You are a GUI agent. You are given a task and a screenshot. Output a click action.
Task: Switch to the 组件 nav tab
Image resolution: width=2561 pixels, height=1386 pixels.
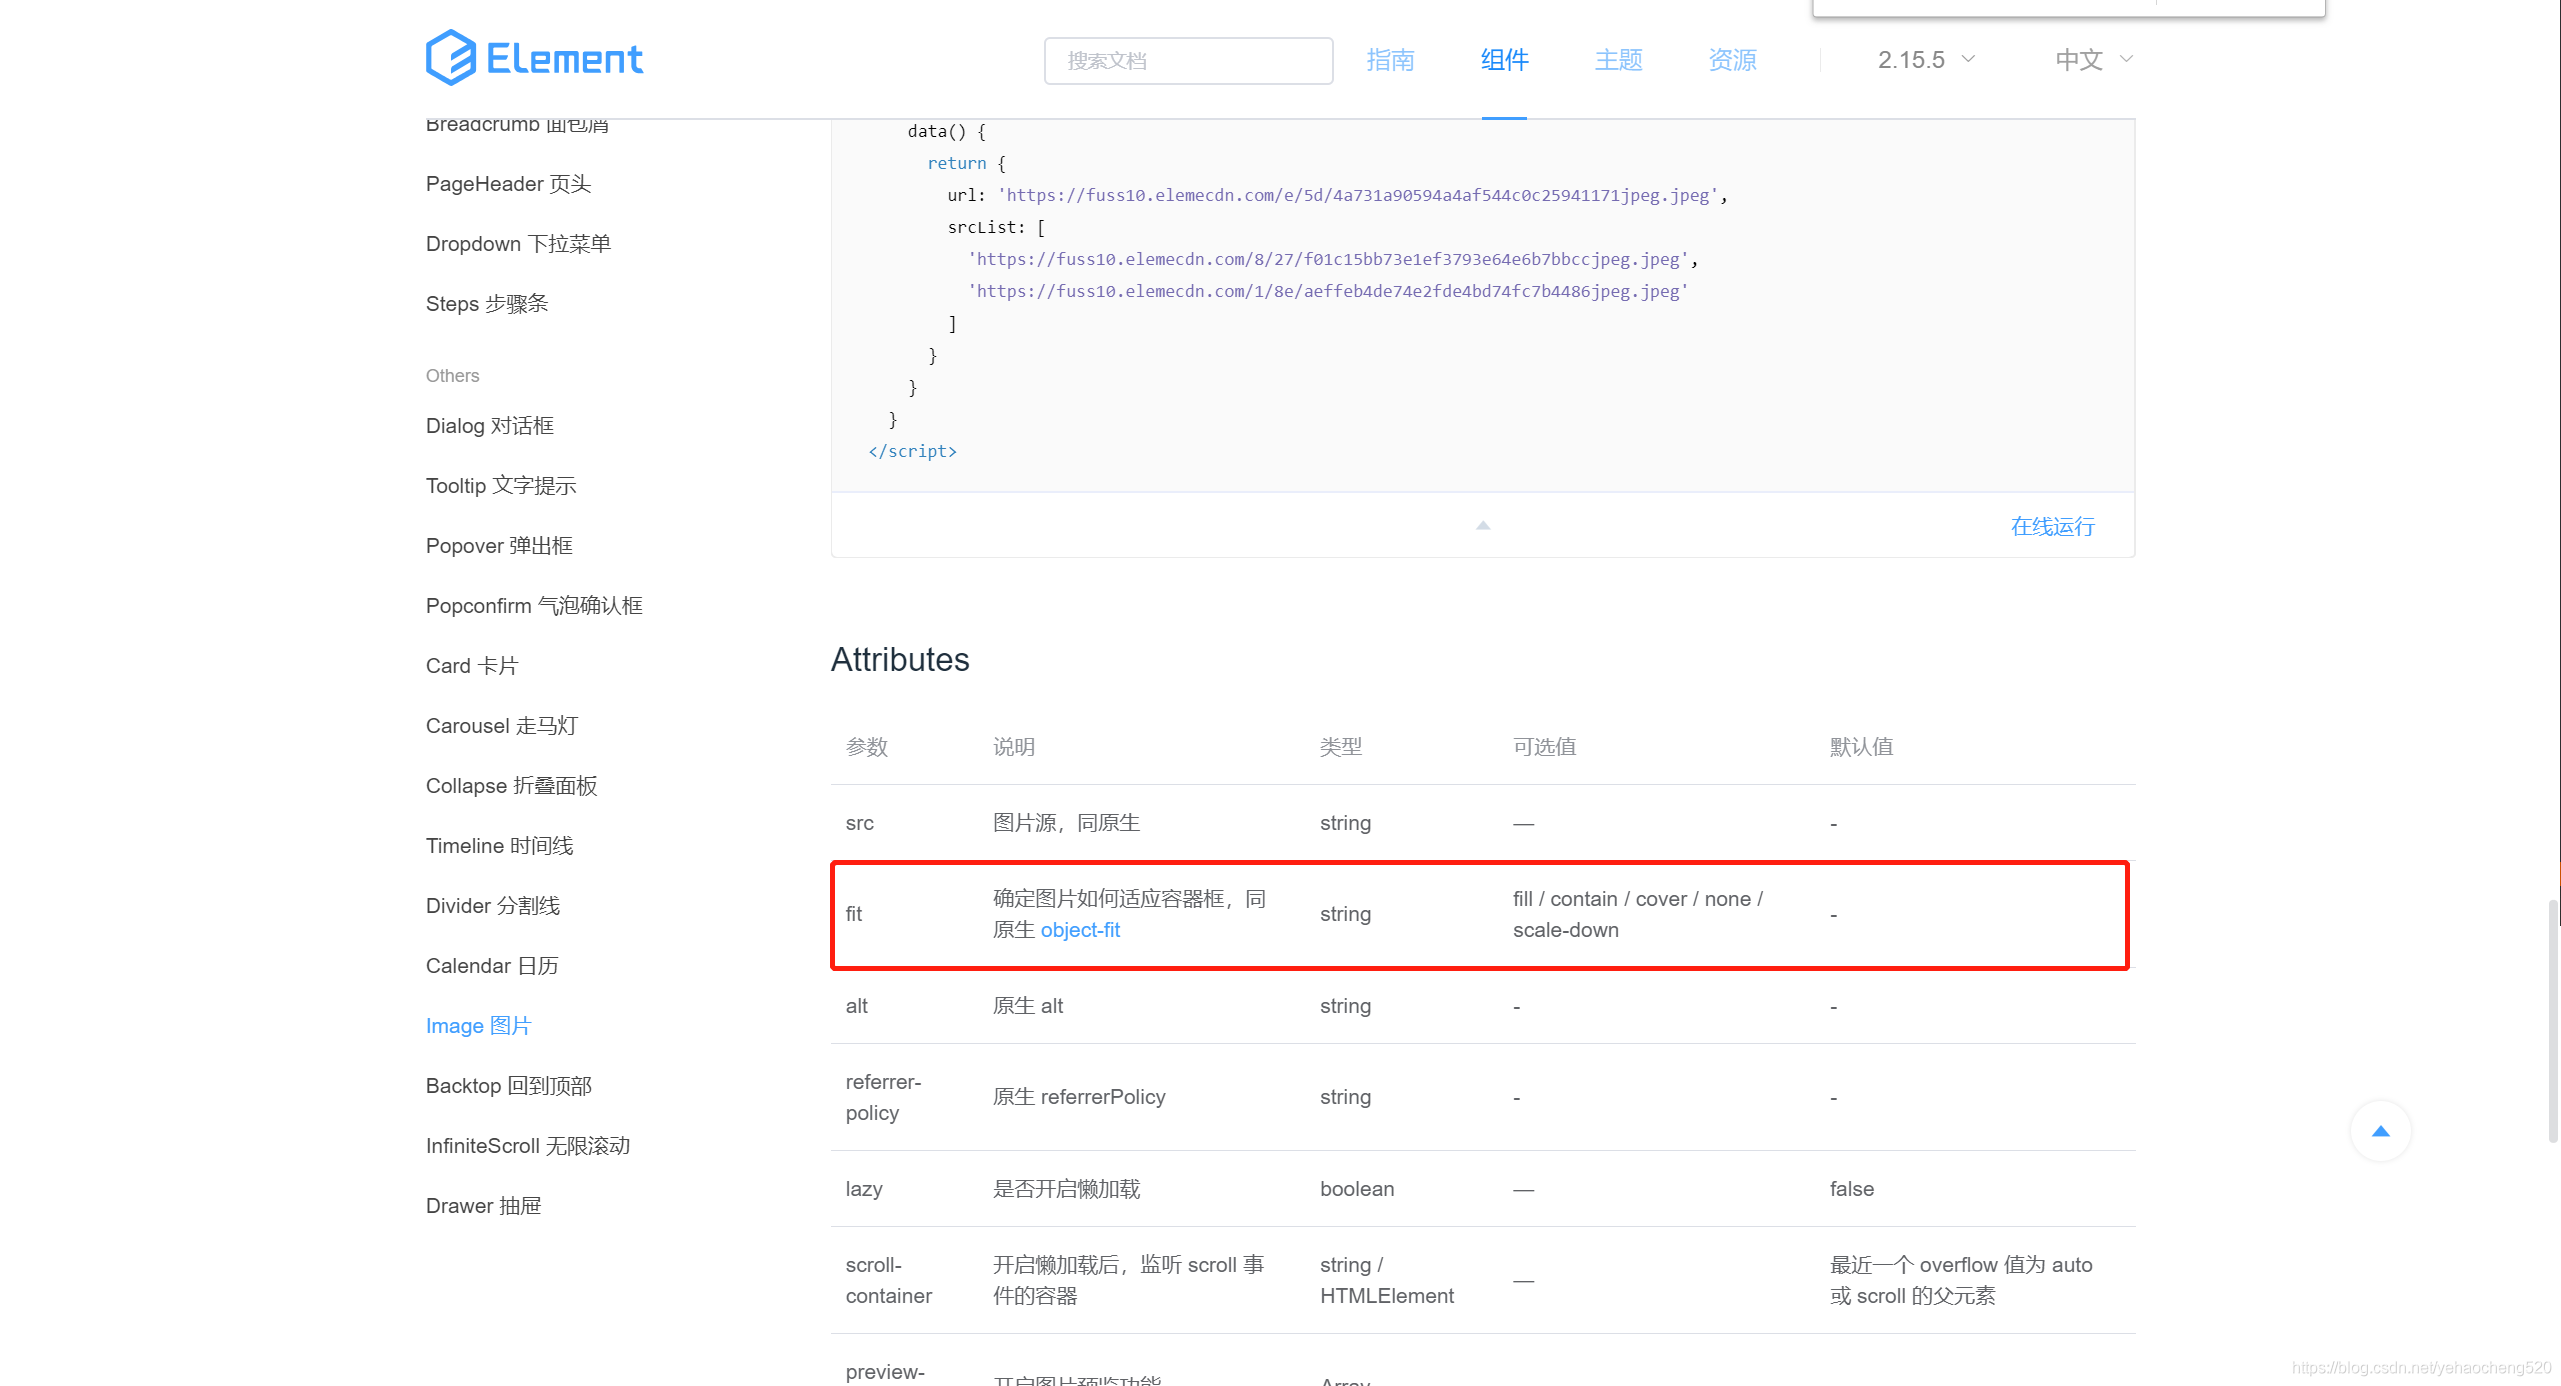click(1504, 60)
